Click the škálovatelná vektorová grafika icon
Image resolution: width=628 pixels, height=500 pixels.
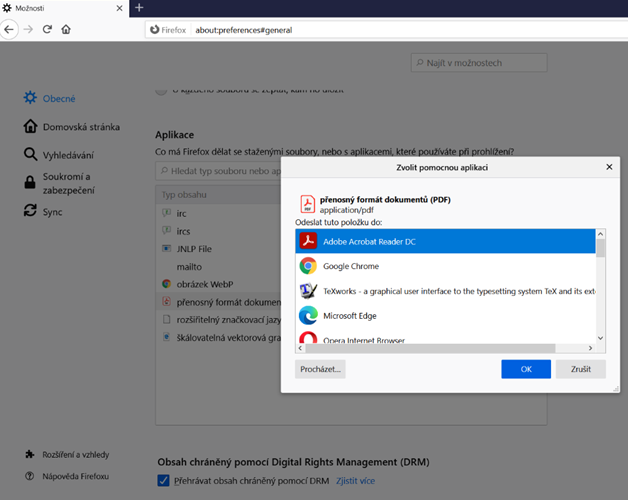[x=166, y=337]
